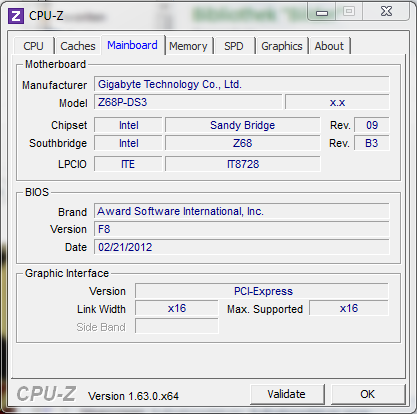Click the BIOS Brand label
This screenshot has width=417, height=414.
72,212
